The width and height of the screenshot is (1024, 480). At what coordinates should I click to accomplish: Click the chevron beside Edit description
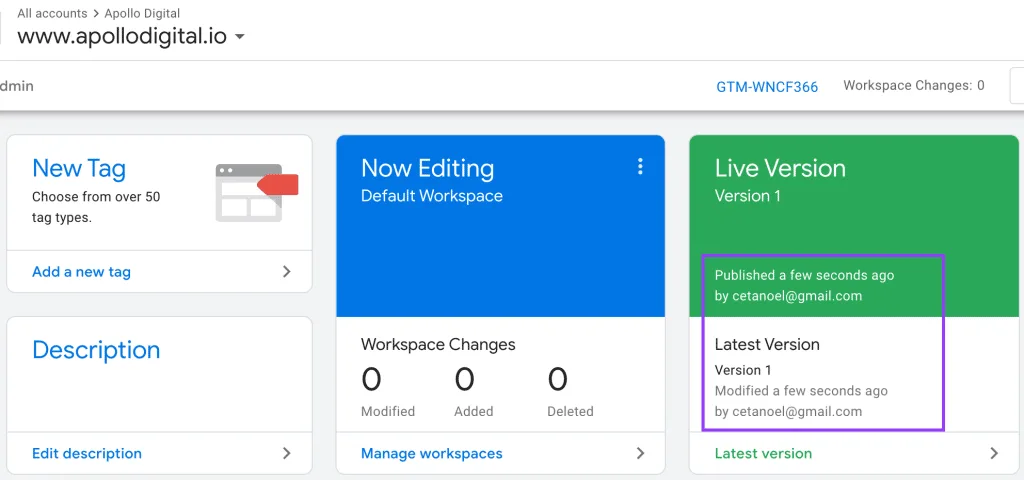[287, 453]
